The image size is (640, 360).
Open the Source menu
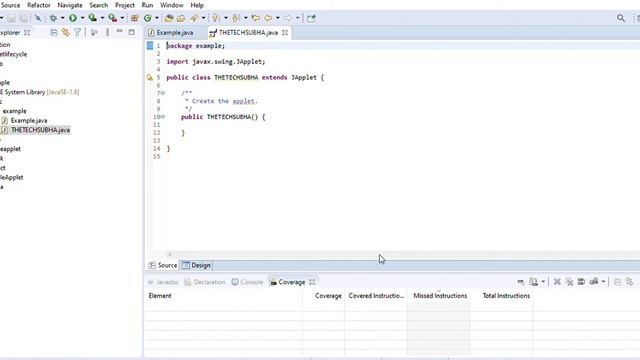[x=11, y=5]
